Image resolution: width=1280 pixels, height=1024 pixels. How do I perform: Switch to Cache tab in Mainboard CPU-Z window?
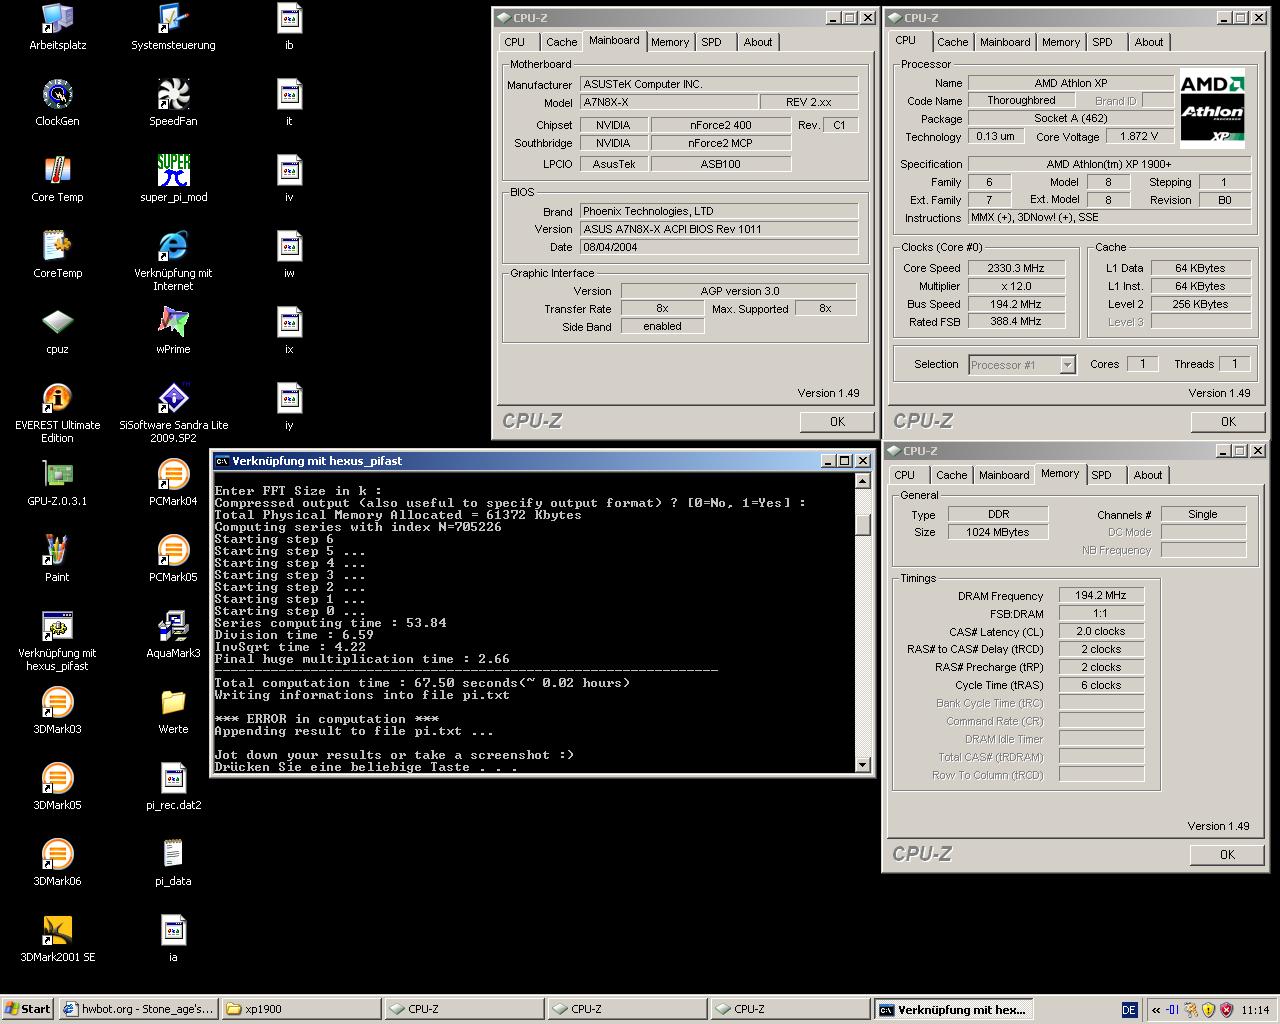tap(561, 42)
